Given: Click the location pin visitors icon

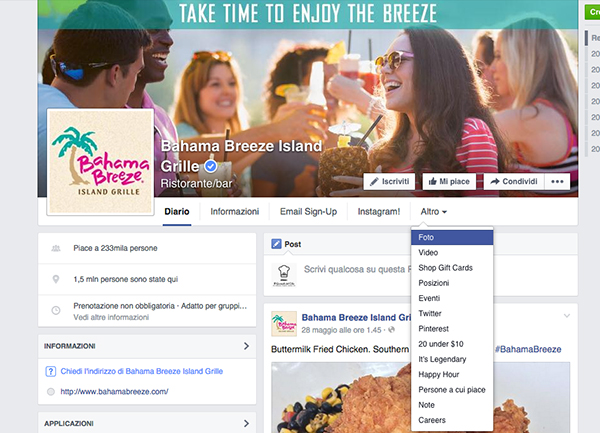Looking at the screenshot, I should pyautogui.click(x=56, y=279).
